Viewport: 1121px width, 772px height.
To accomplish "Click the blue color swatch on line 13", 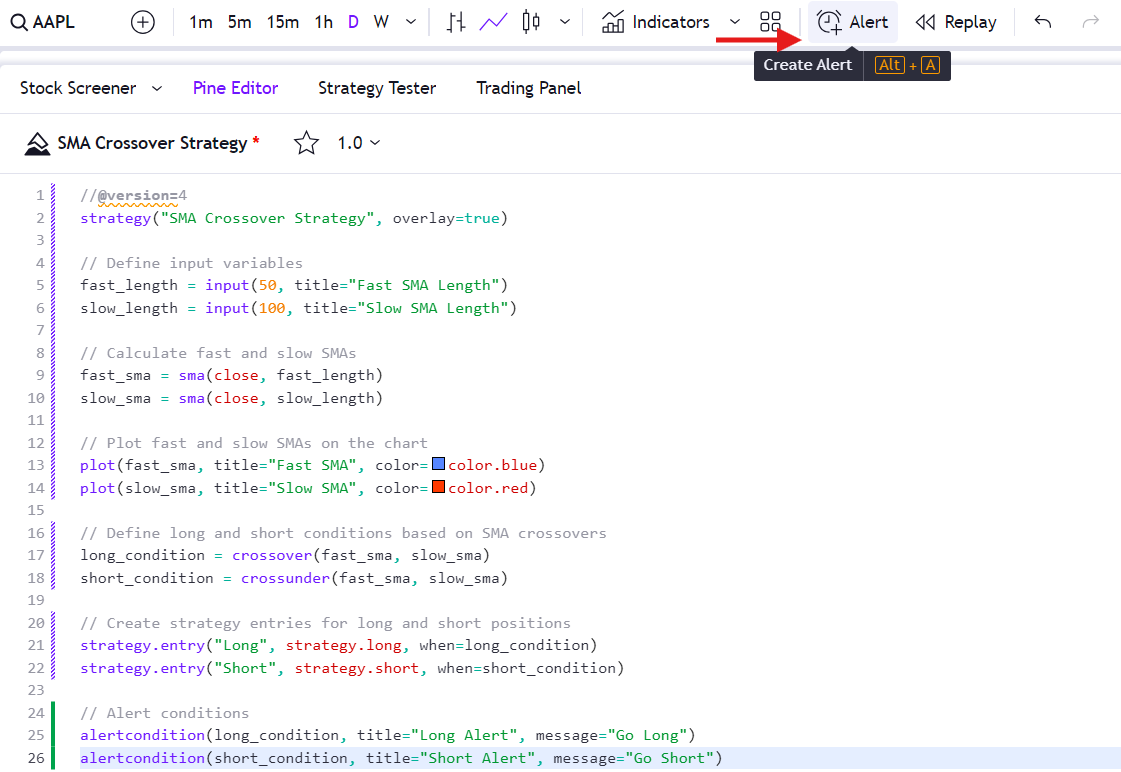I will click(x=438, y=464).
